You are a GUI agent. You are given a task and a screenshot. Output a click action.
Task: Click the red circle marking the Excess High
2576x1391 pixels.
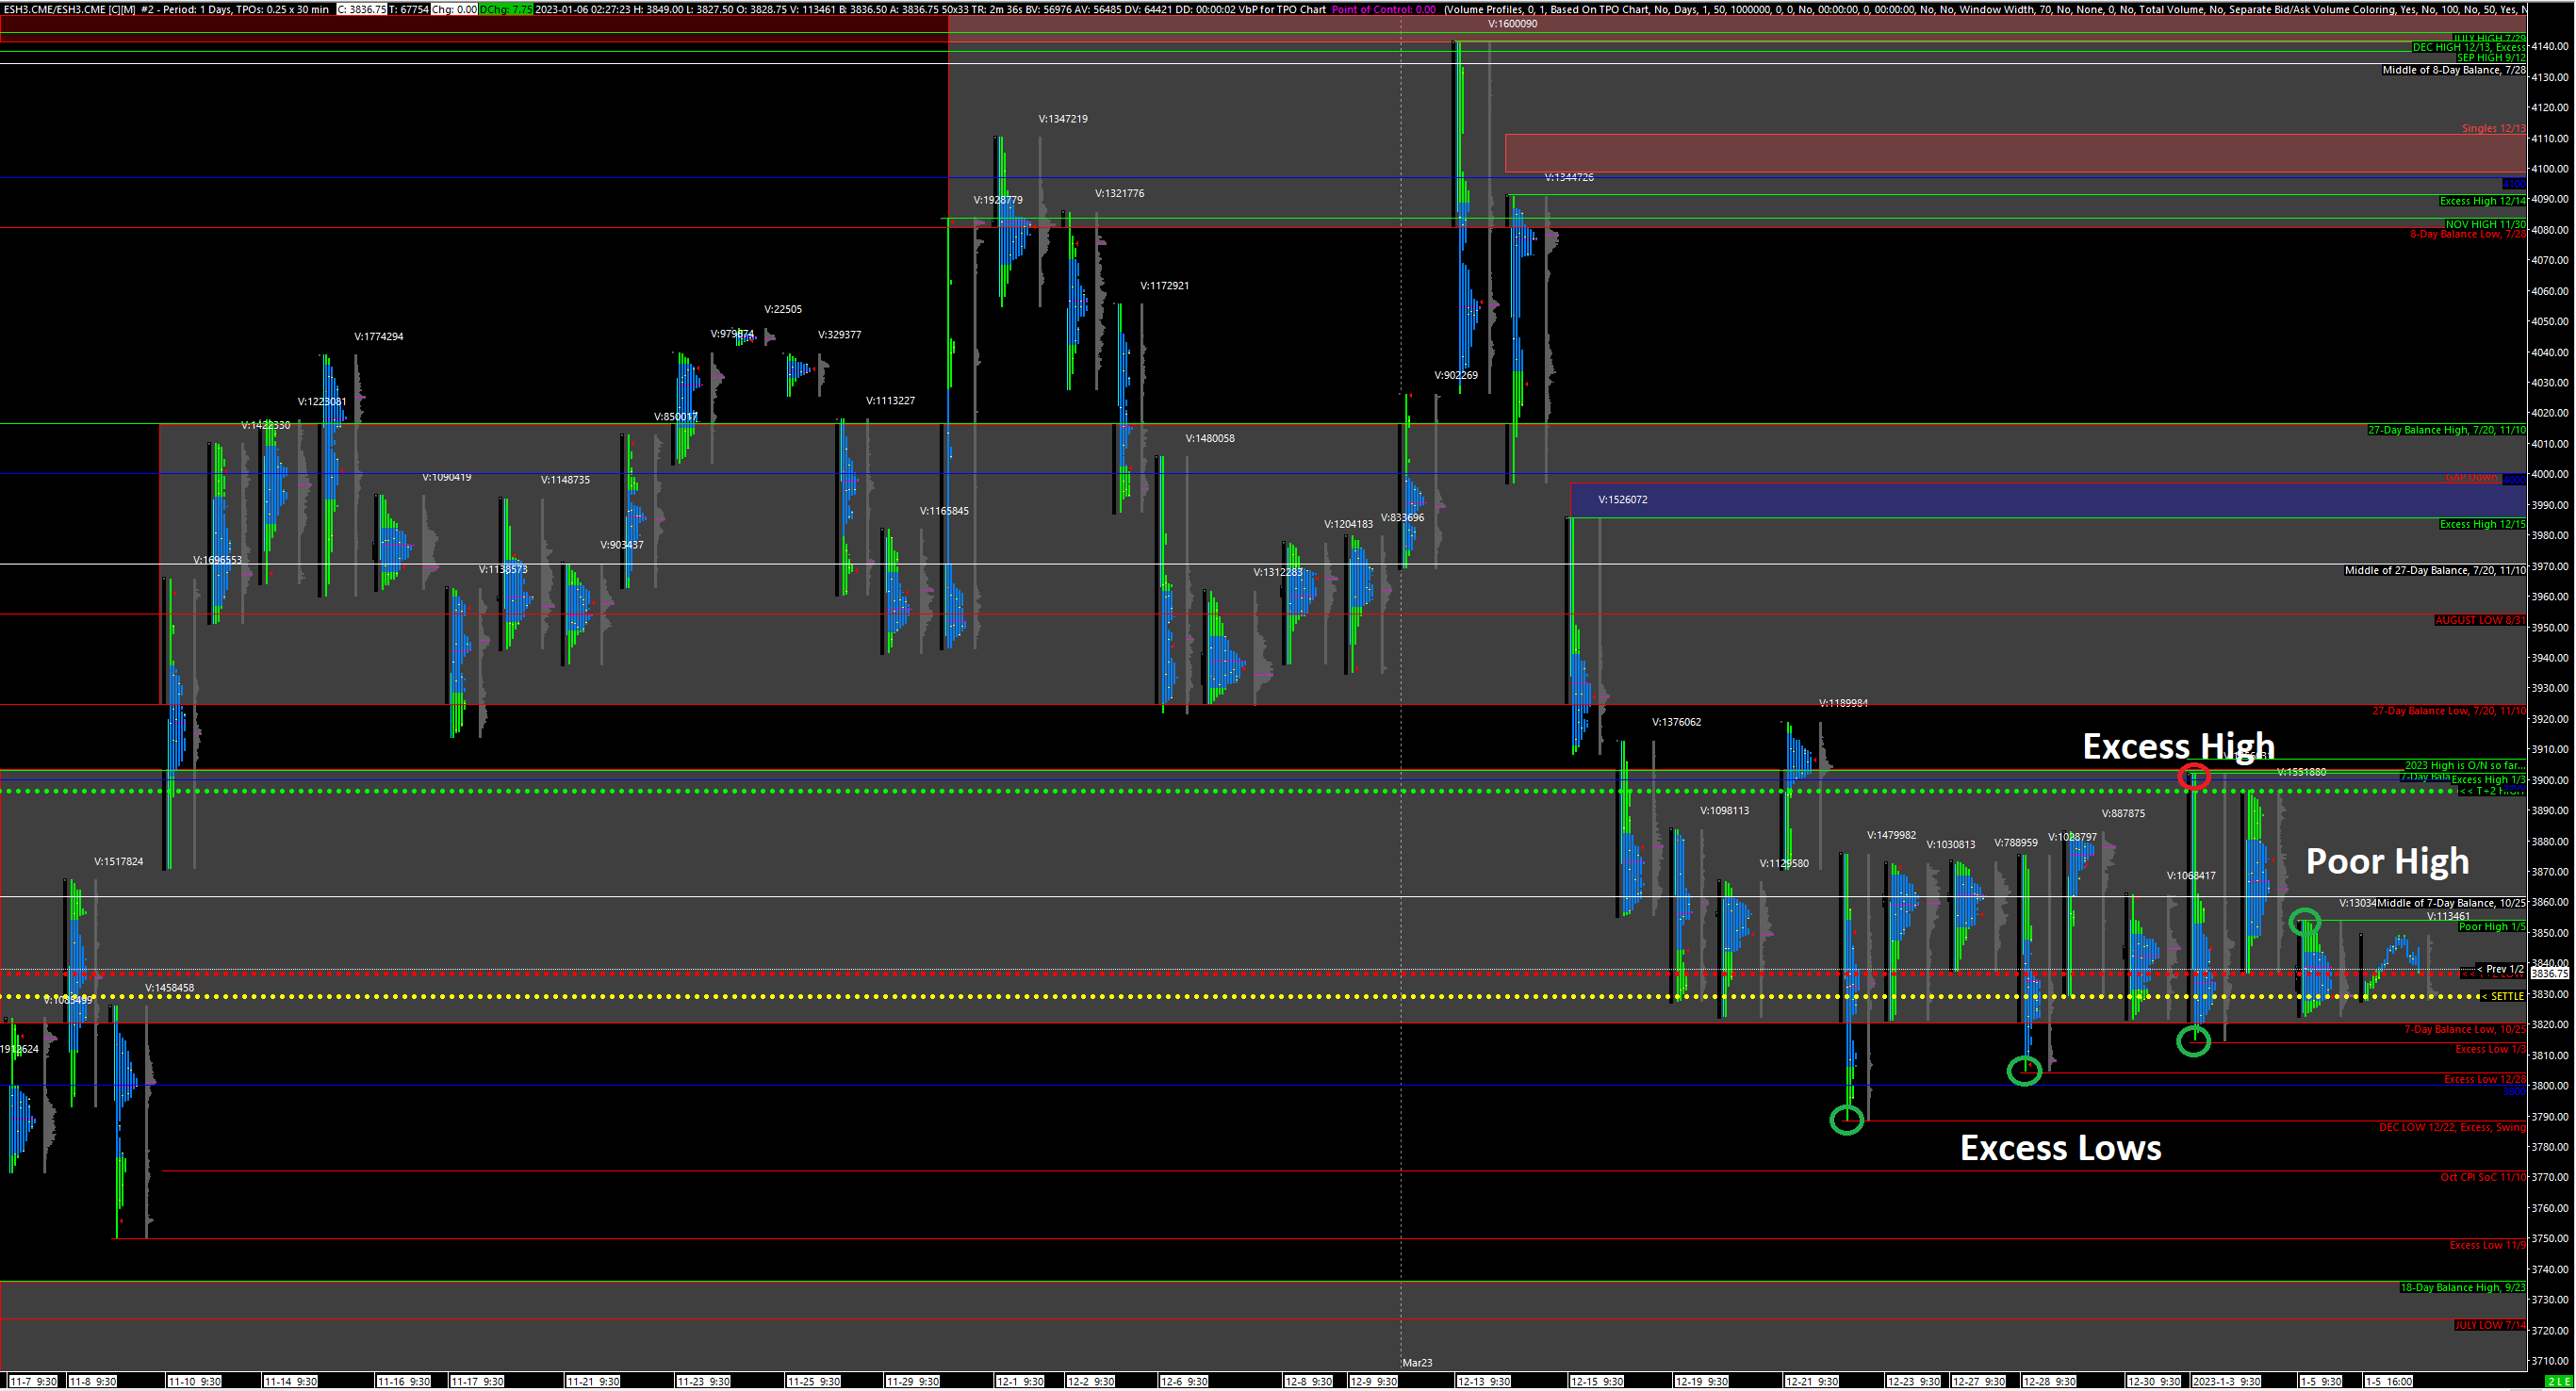[2194, 776]
